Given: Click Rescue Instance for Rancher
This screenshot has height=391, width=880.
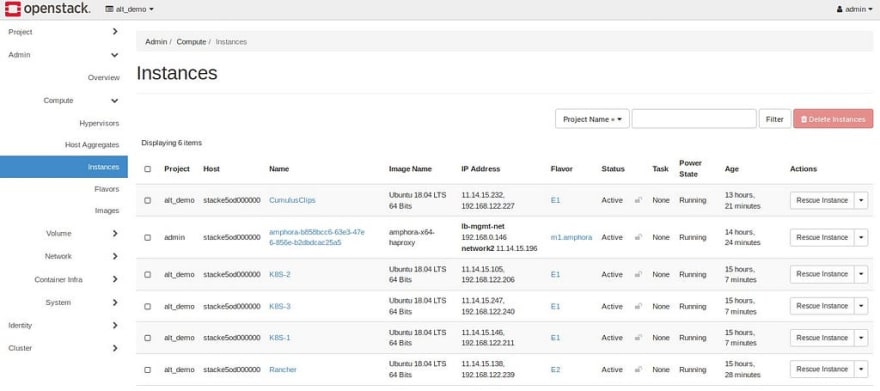Looking at the screenshot, I should coord(822,370).
